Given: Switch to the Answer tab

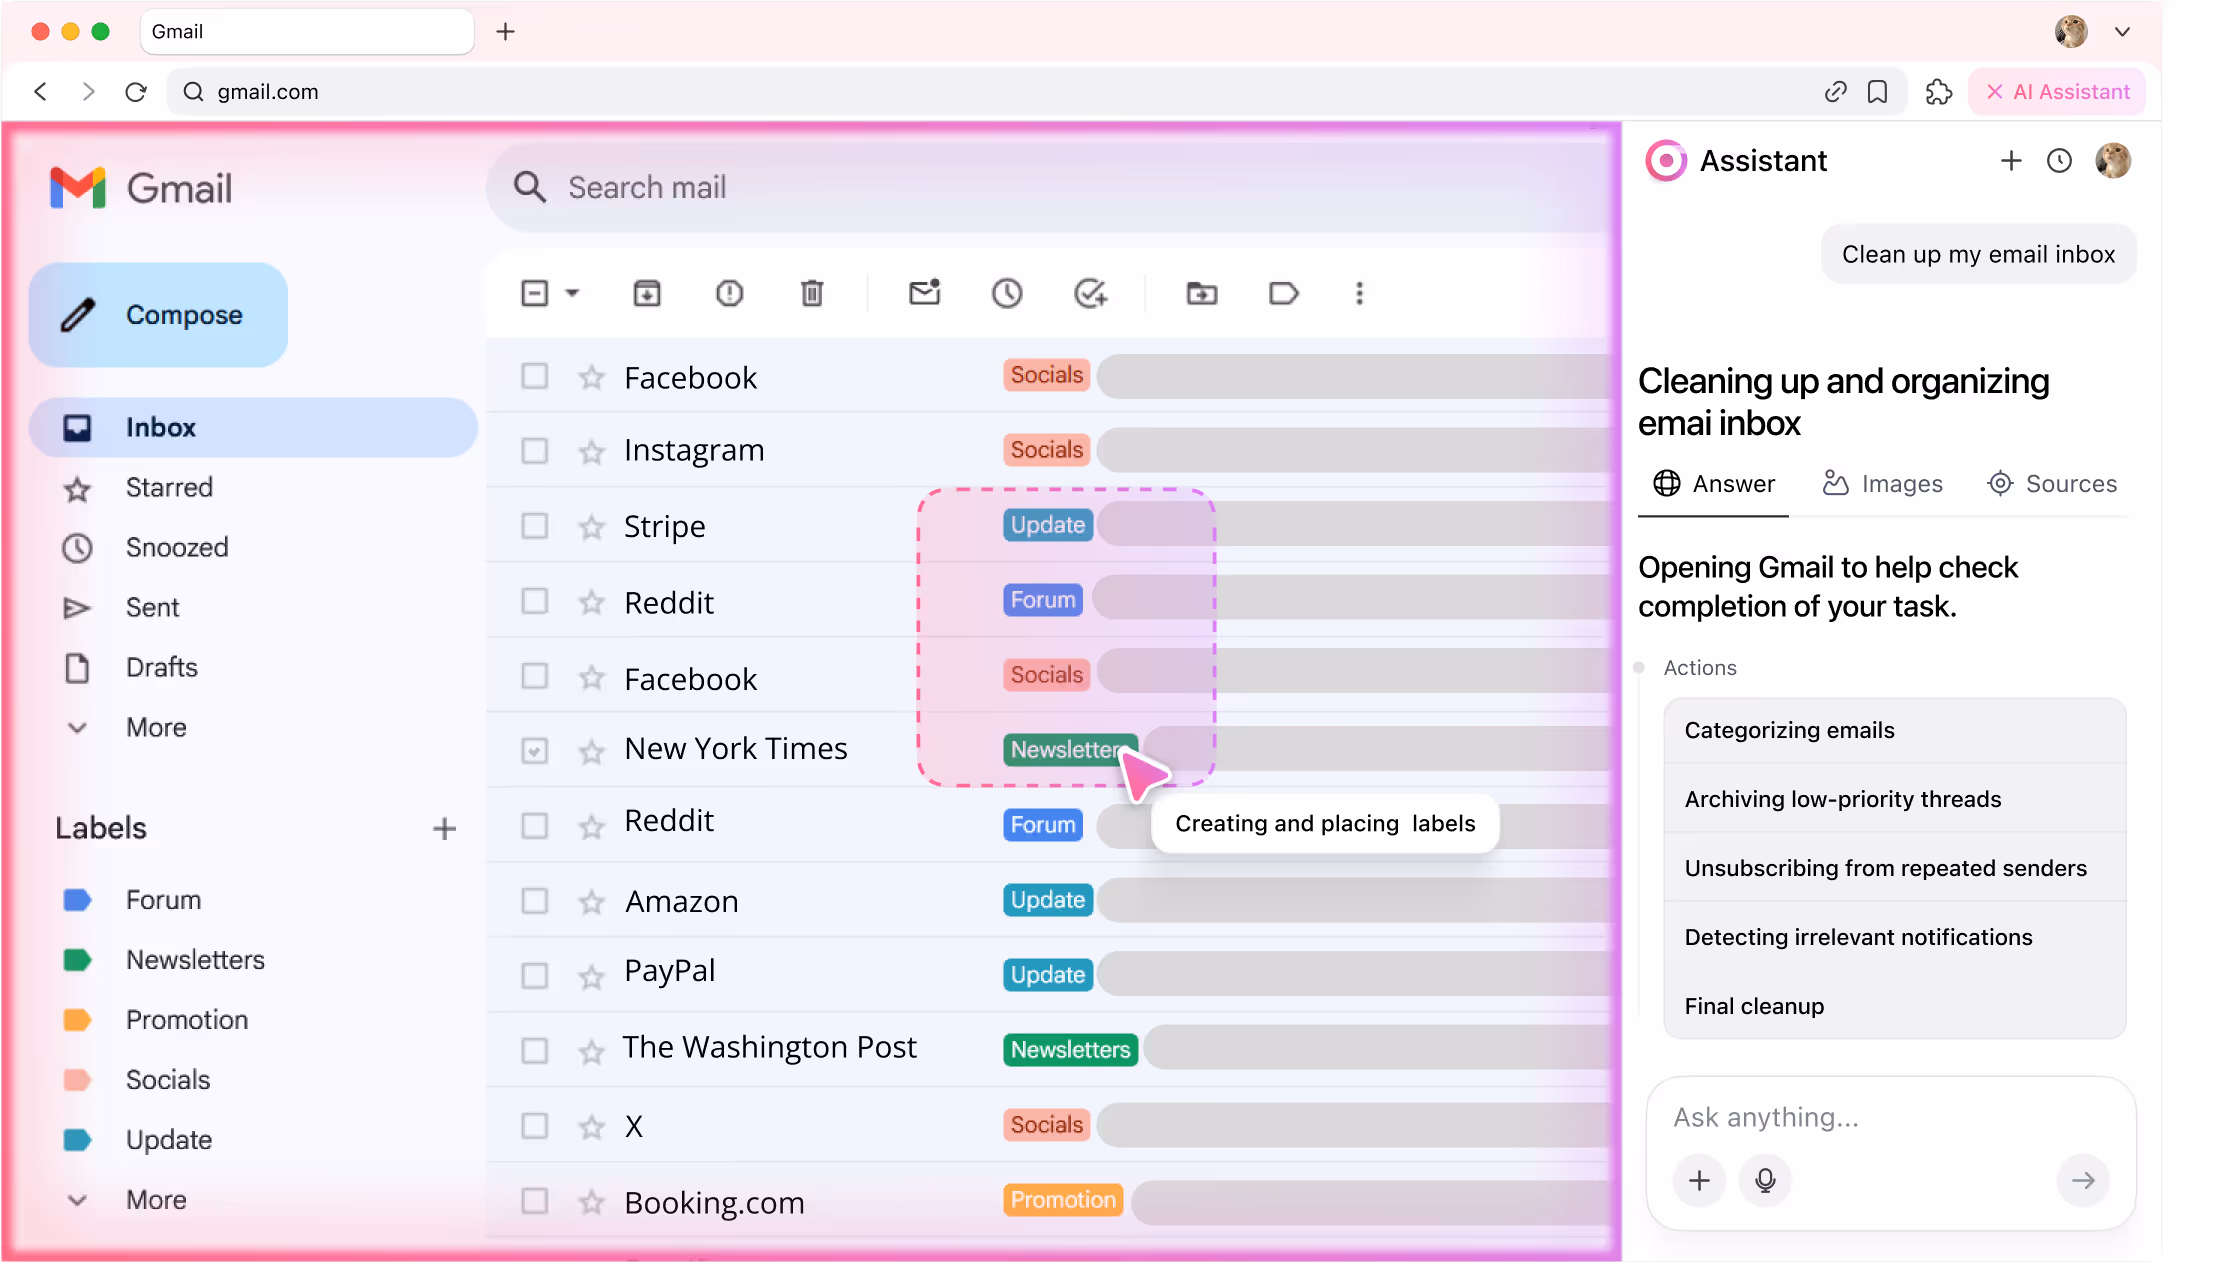Looking at the screenshot, I should (x=1713, y=484).
